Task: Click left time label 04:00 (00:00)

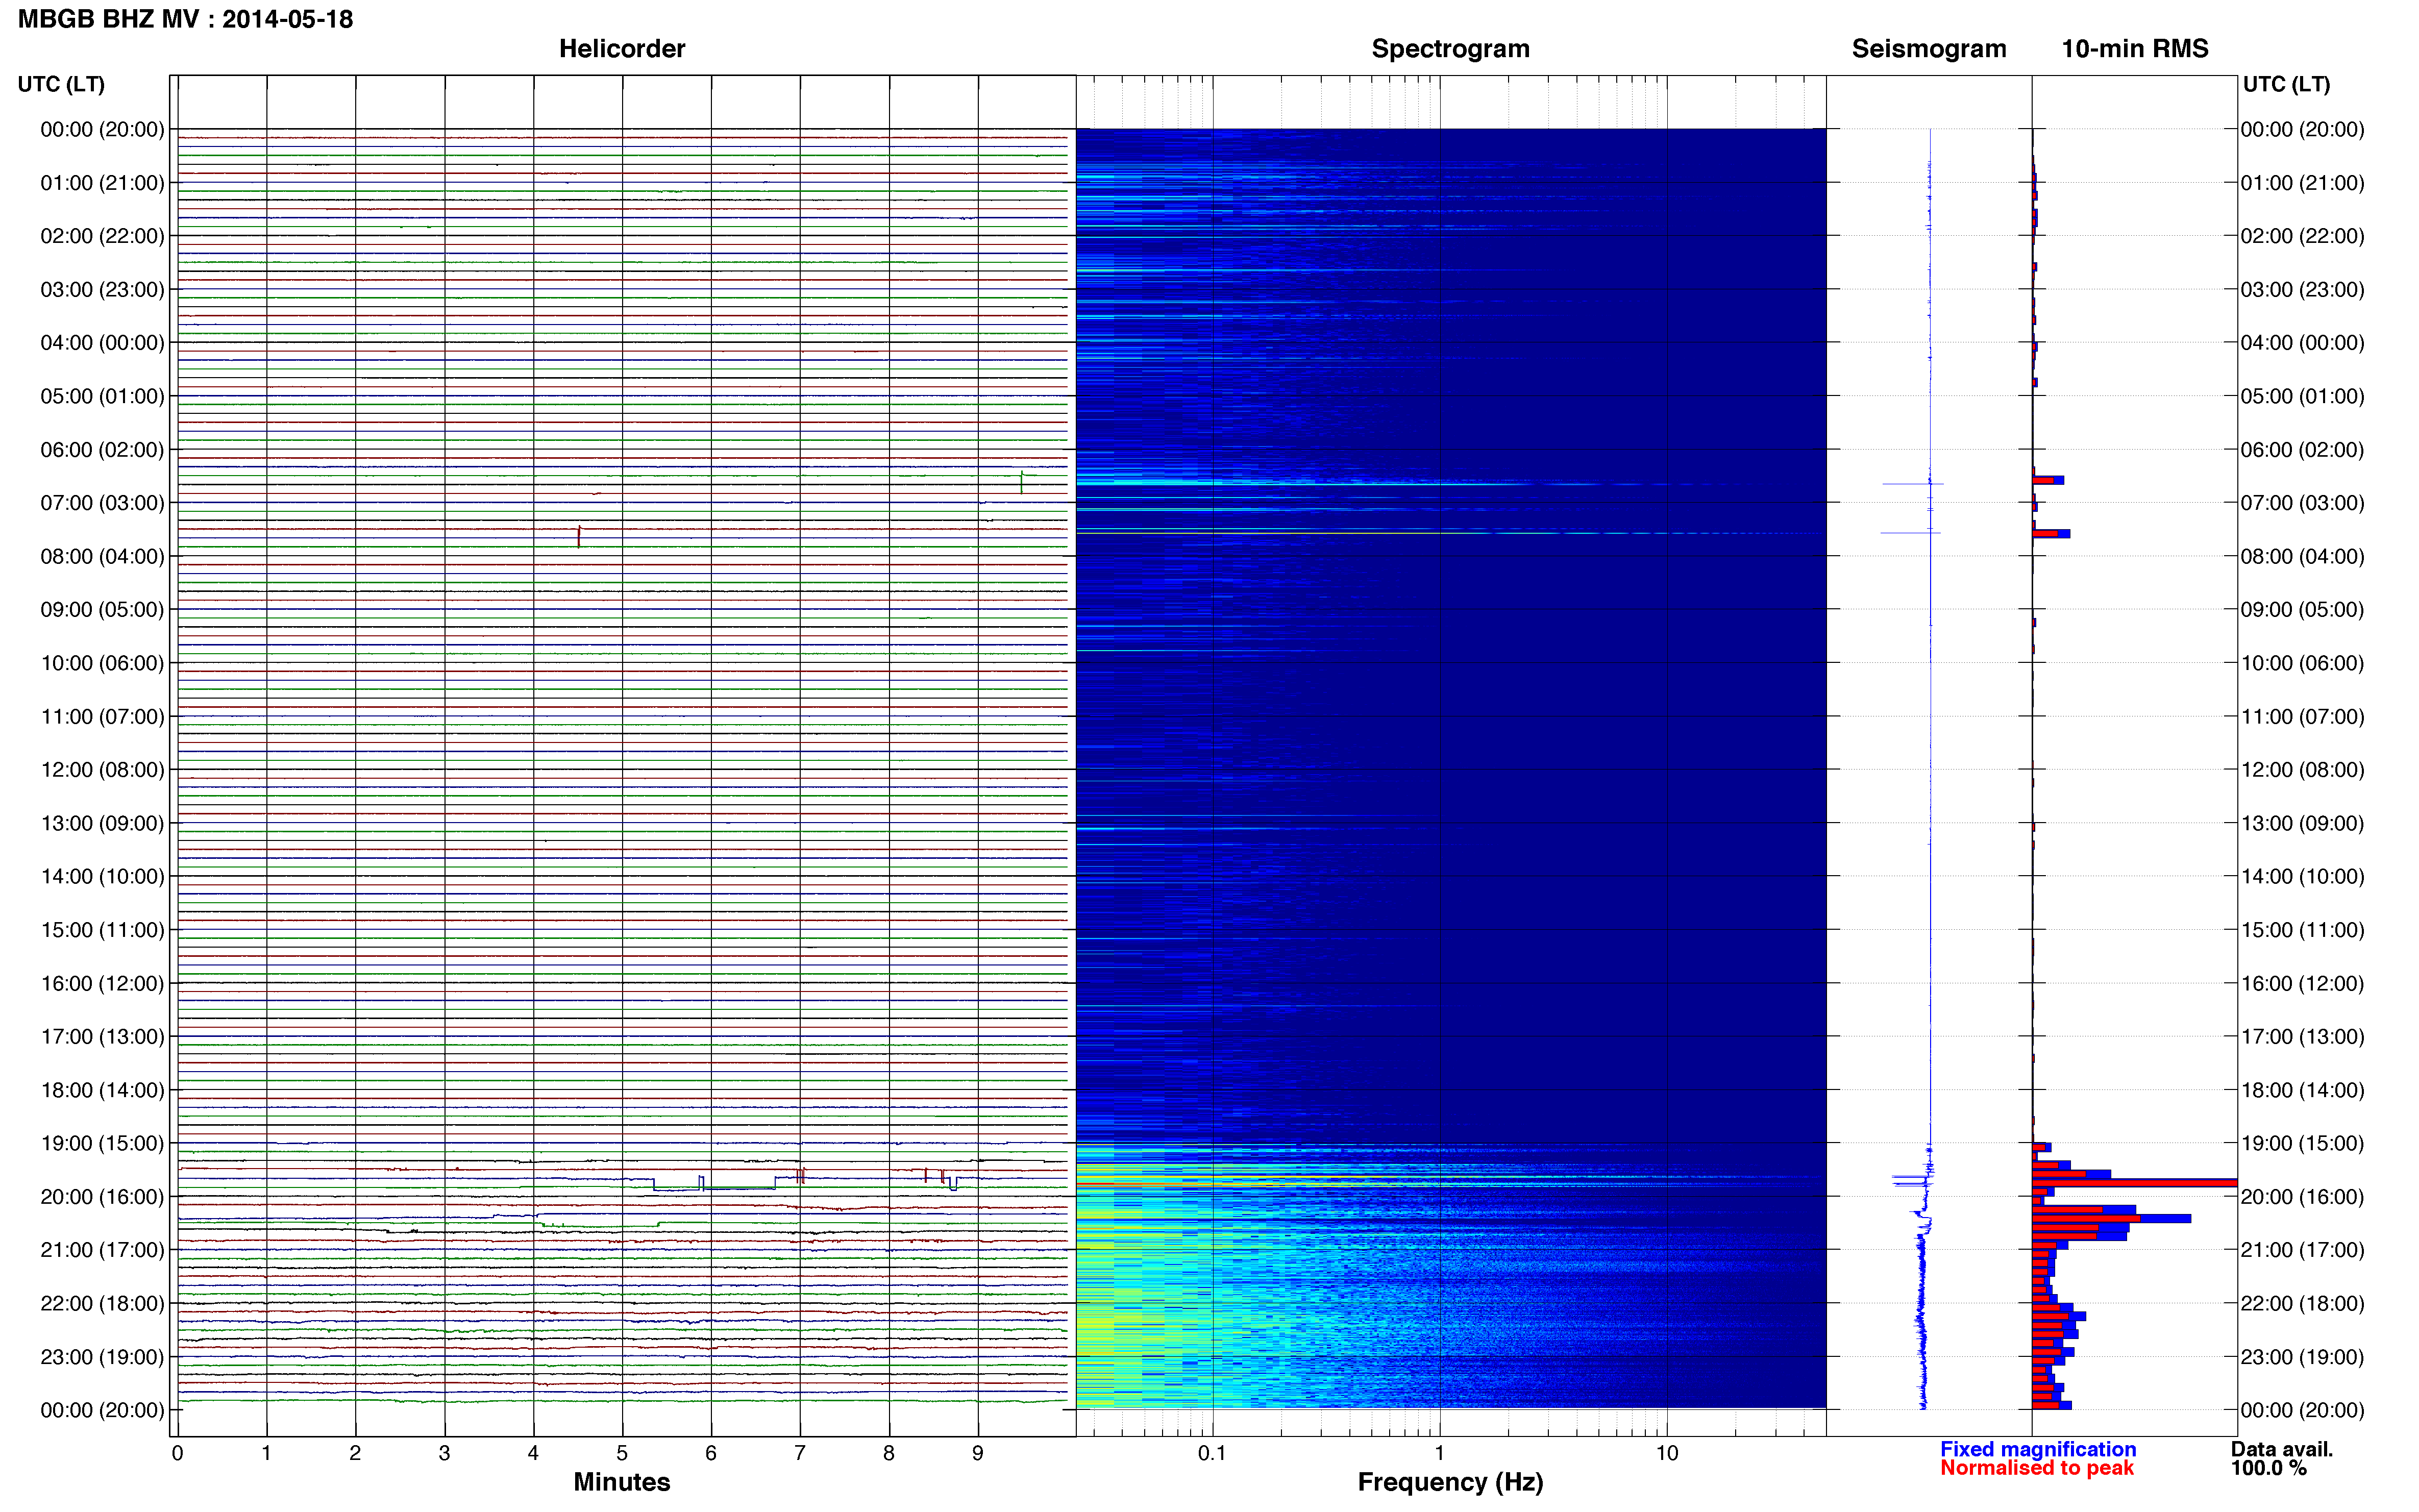Action: 102,343
